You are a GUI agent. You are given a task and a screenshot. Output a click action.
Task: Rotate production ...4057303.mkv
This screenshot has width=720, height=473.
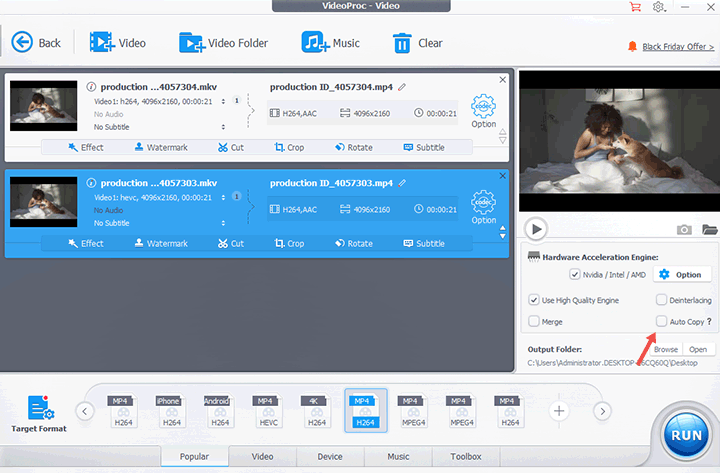coord(354,243)
